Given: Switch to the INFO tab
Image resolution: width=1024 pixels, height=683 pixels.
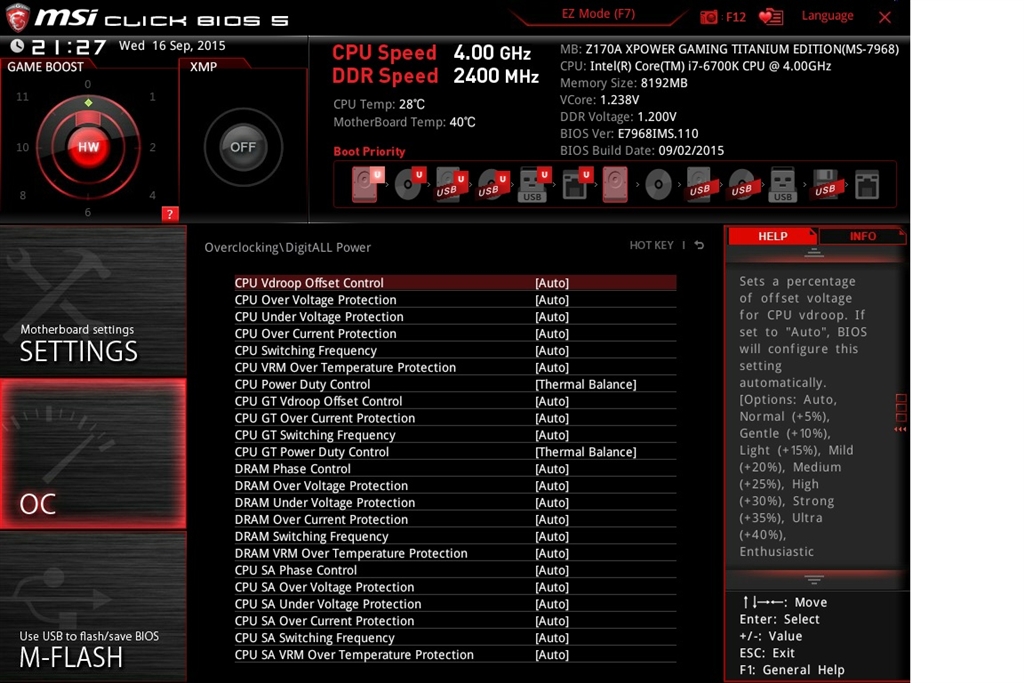Looking at the screenshot, I should pyautogui.click(x=862, y=236).
